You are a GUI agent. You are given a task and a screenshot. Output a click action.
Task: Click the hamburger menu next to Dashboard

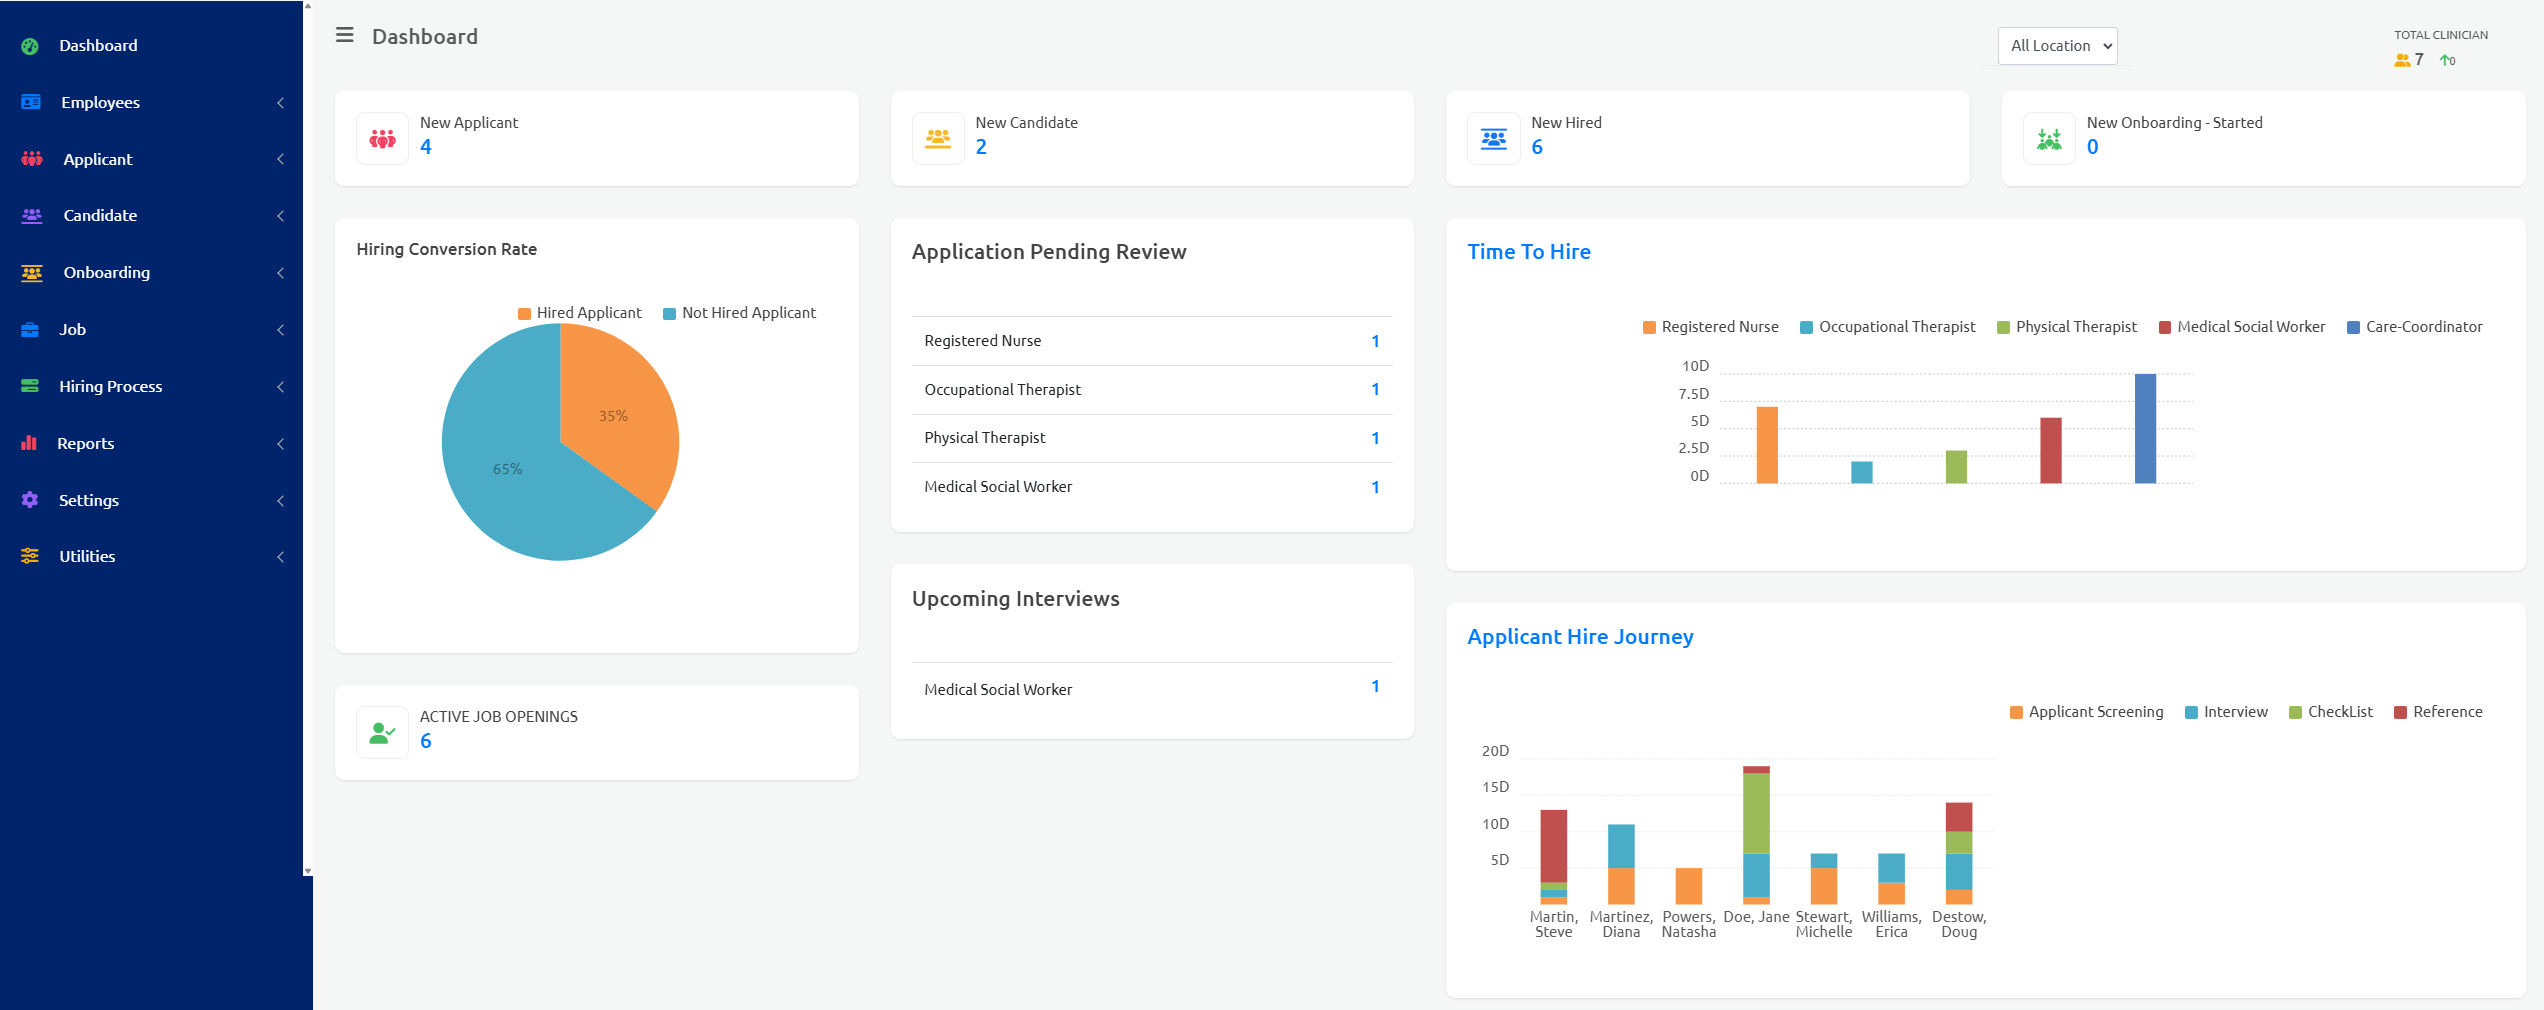pyautogui.click(x=343, y=35)
